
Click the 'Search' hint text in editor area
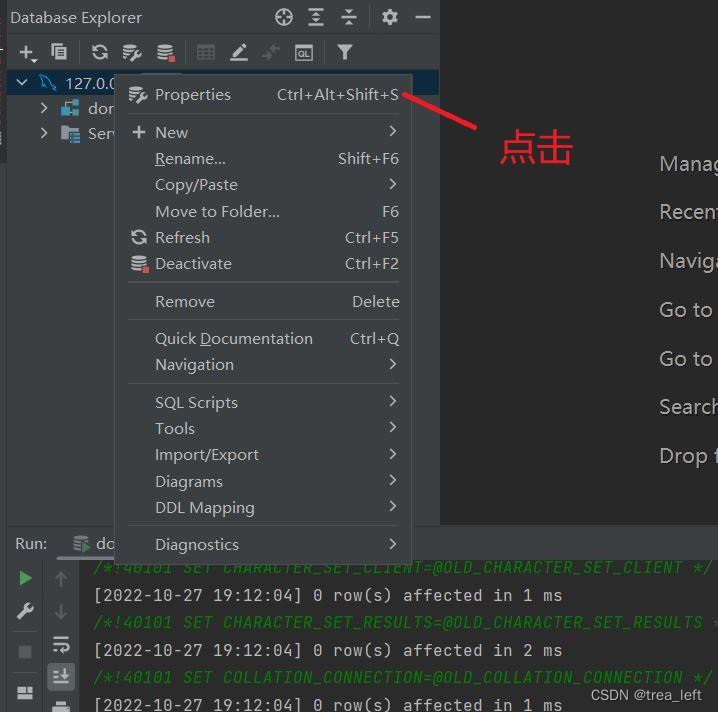[x=688, y=407]
